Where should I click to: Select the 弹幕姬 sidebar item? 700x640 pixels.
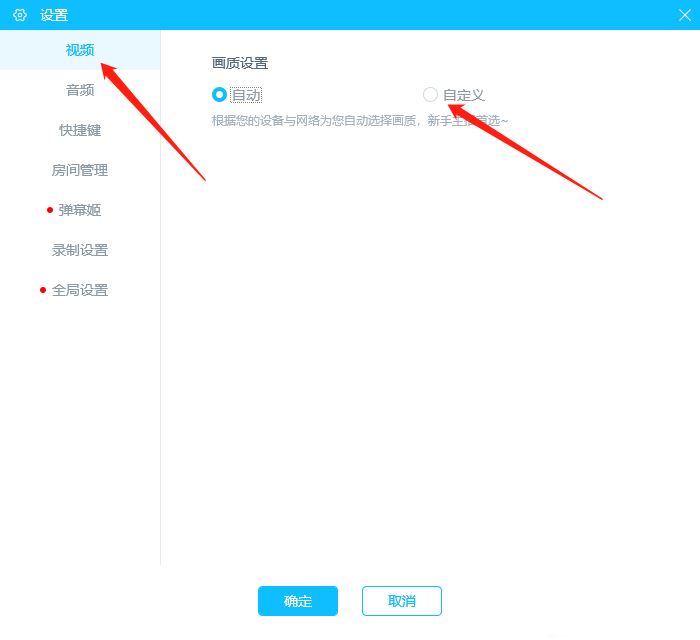[80, 210]
